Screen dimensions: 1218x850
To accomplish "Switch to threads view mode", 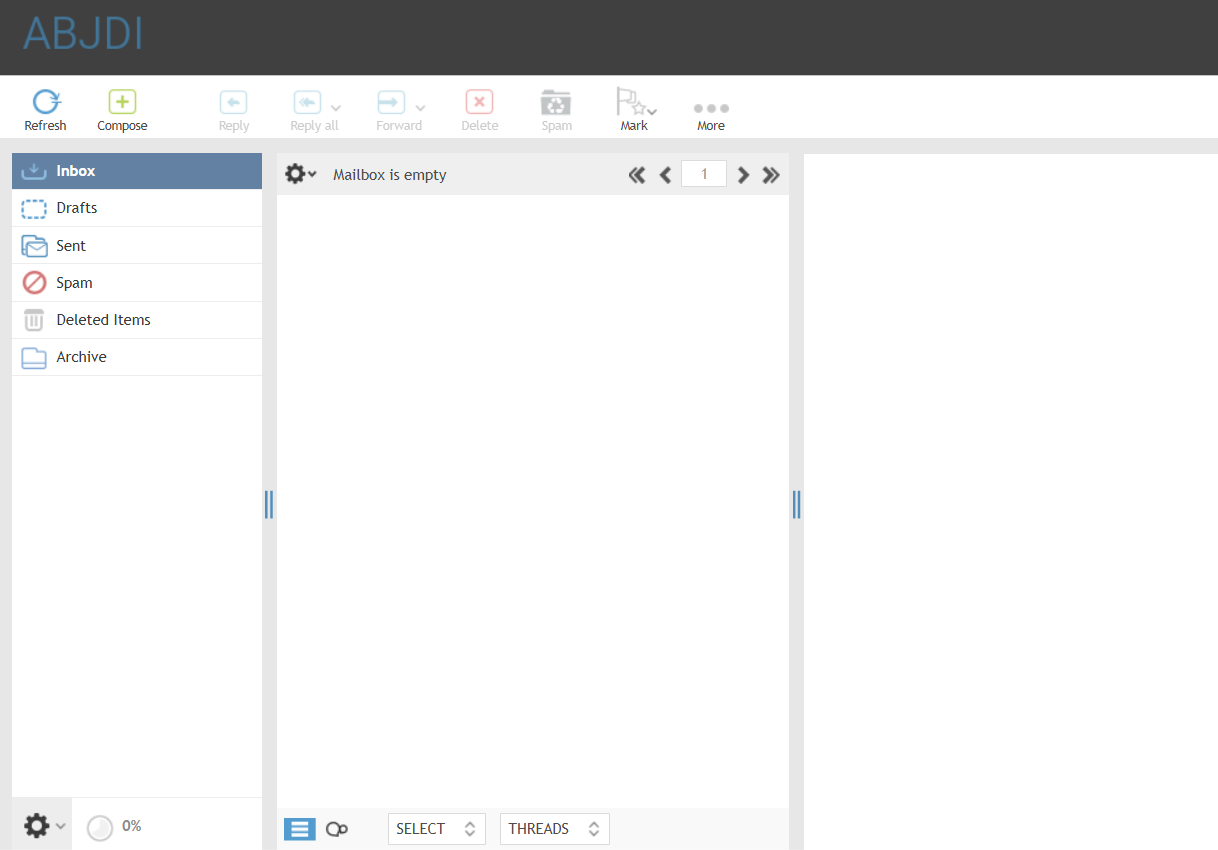I will coord(337,829).
